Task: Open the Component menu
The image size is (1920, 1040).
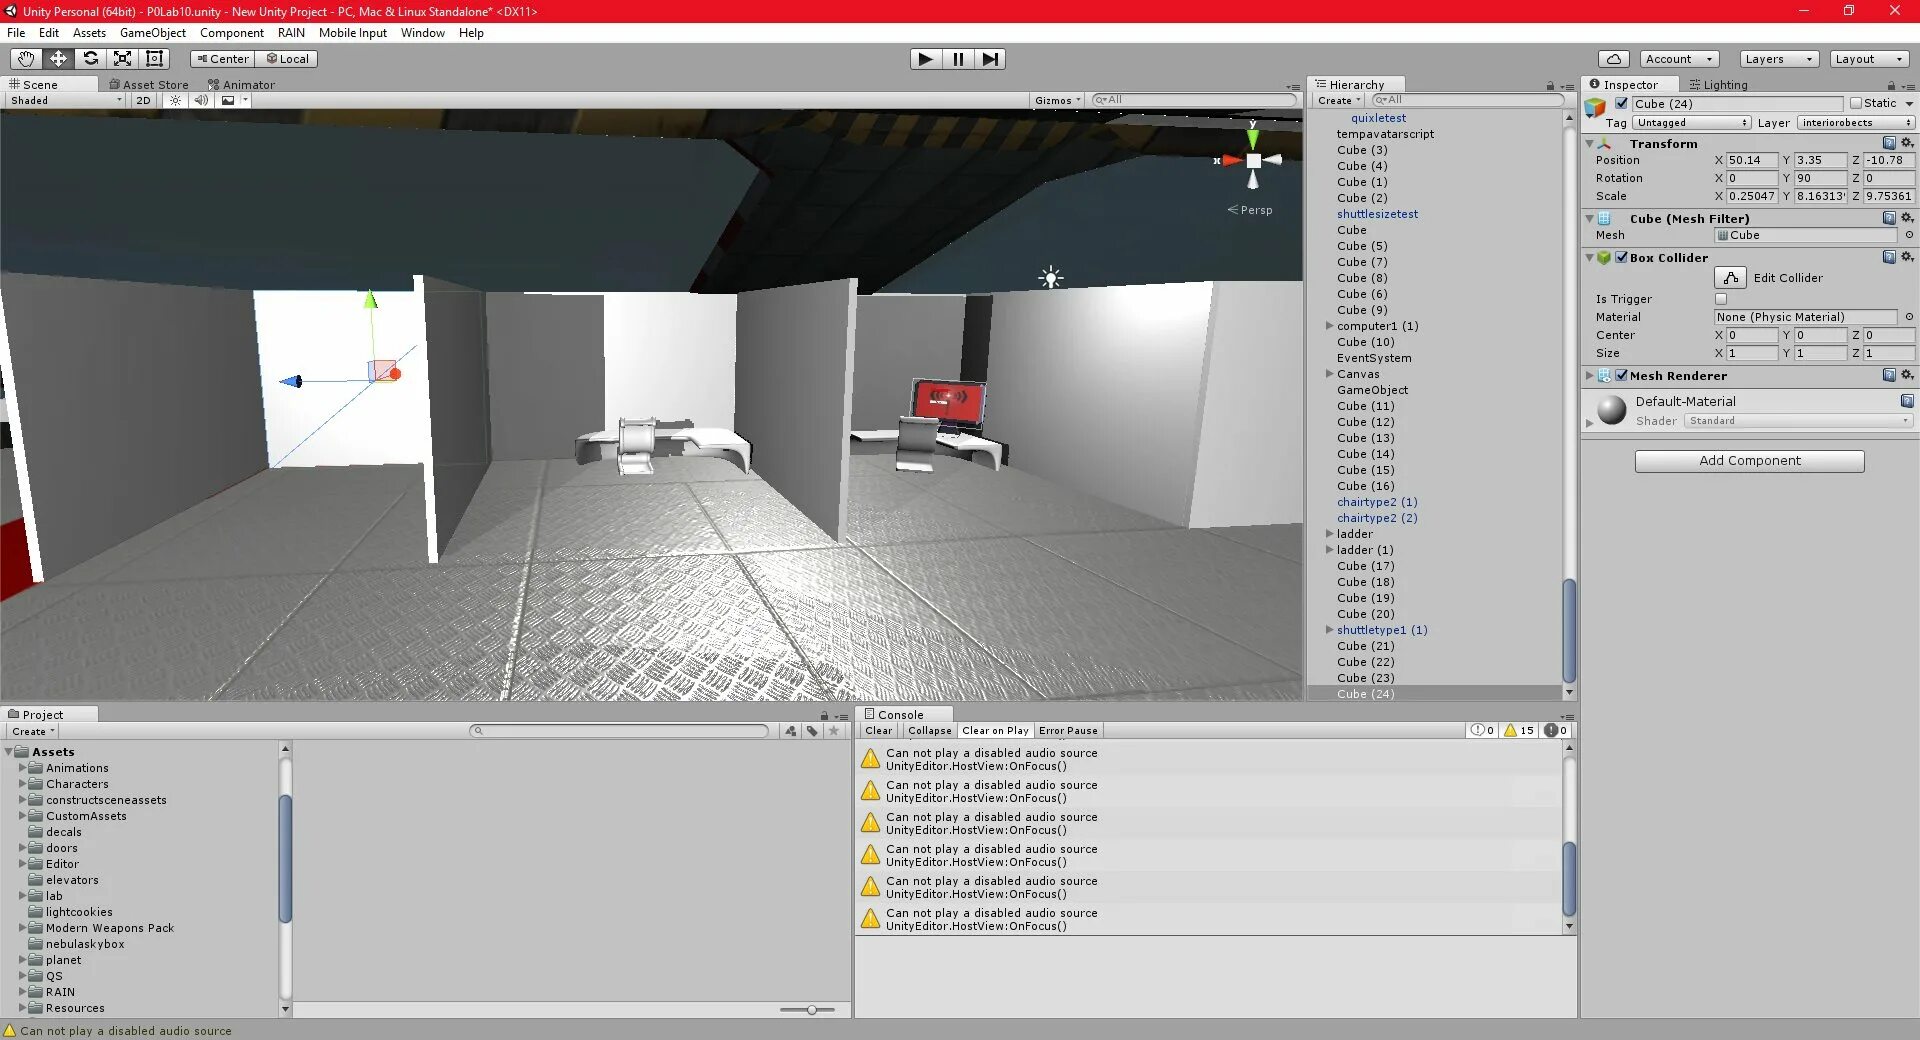Action: coord(232,33)
